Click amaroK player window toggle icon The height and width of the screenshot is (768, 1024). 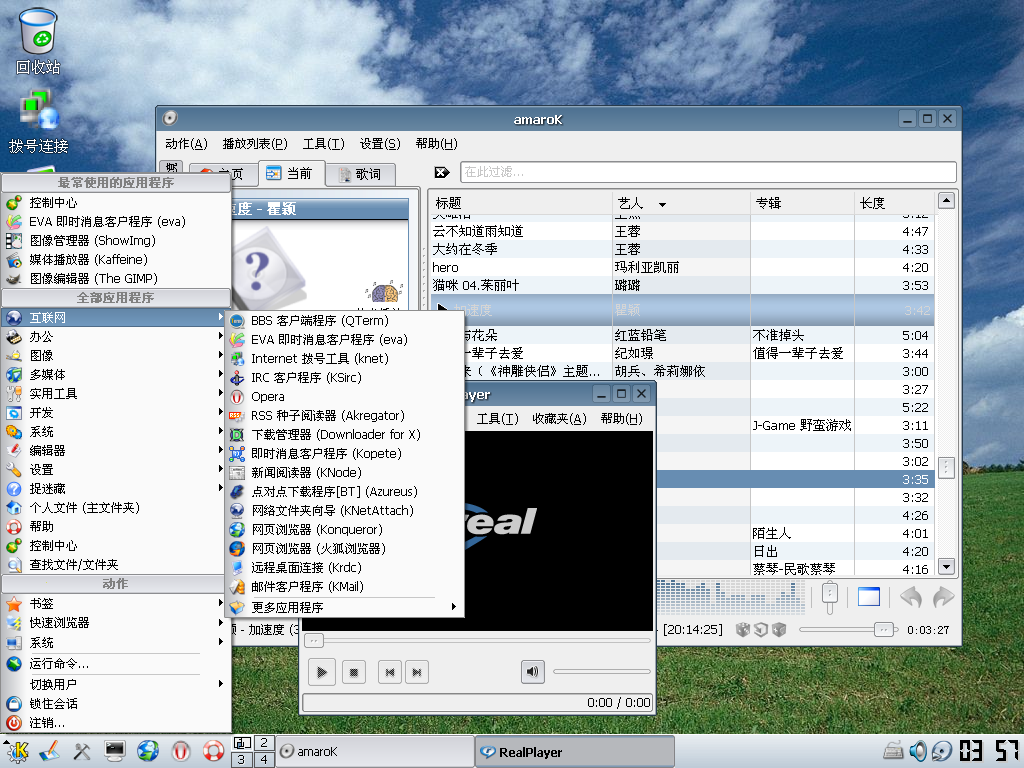coord(869,596)
